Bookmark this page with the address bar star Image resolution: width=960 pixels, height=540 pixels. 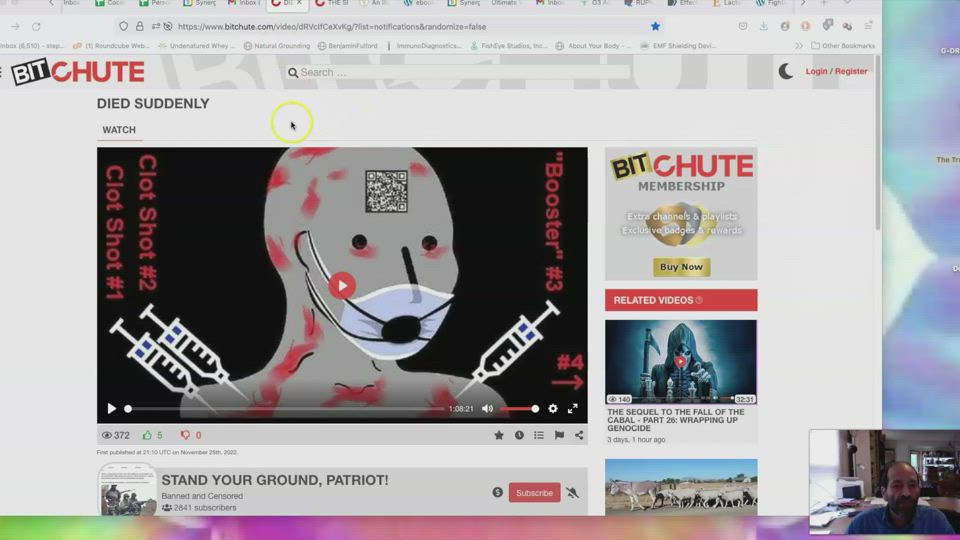pyautogui.click(x=655, y=26)
